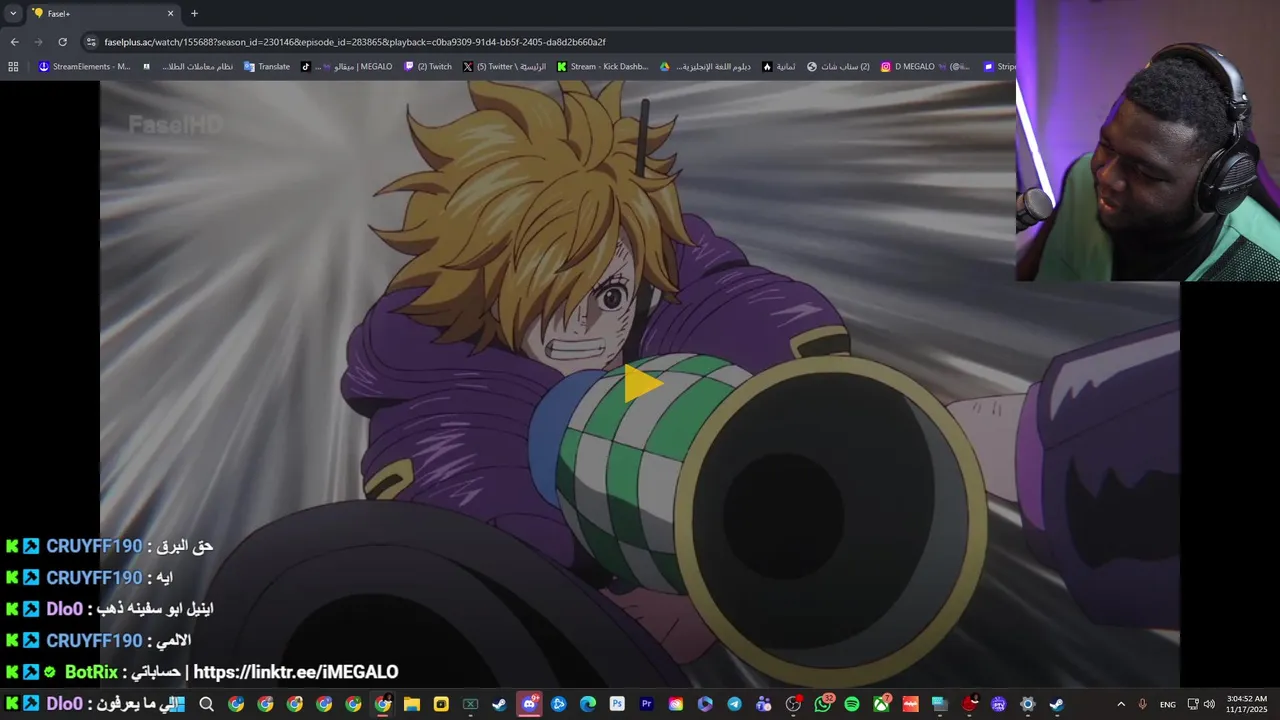The width and height of the screenshot is (1280, 720).
Task: Open Steam from the taskbar left group
Action: (x=499, y=704)
